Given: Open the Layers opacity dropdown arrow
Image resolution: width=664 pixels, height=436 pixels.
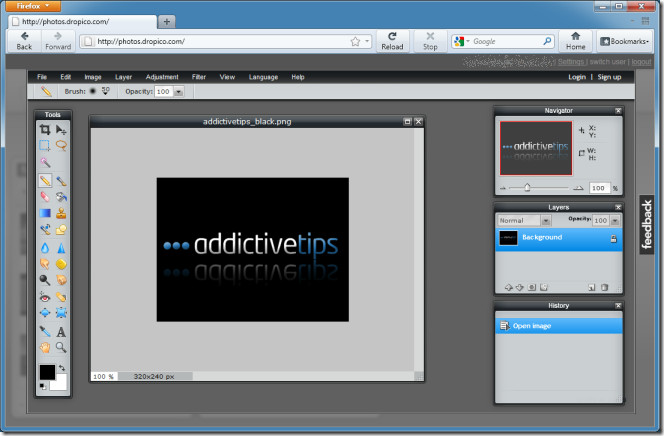Looking at the screenshot, I should click(615, 221).
